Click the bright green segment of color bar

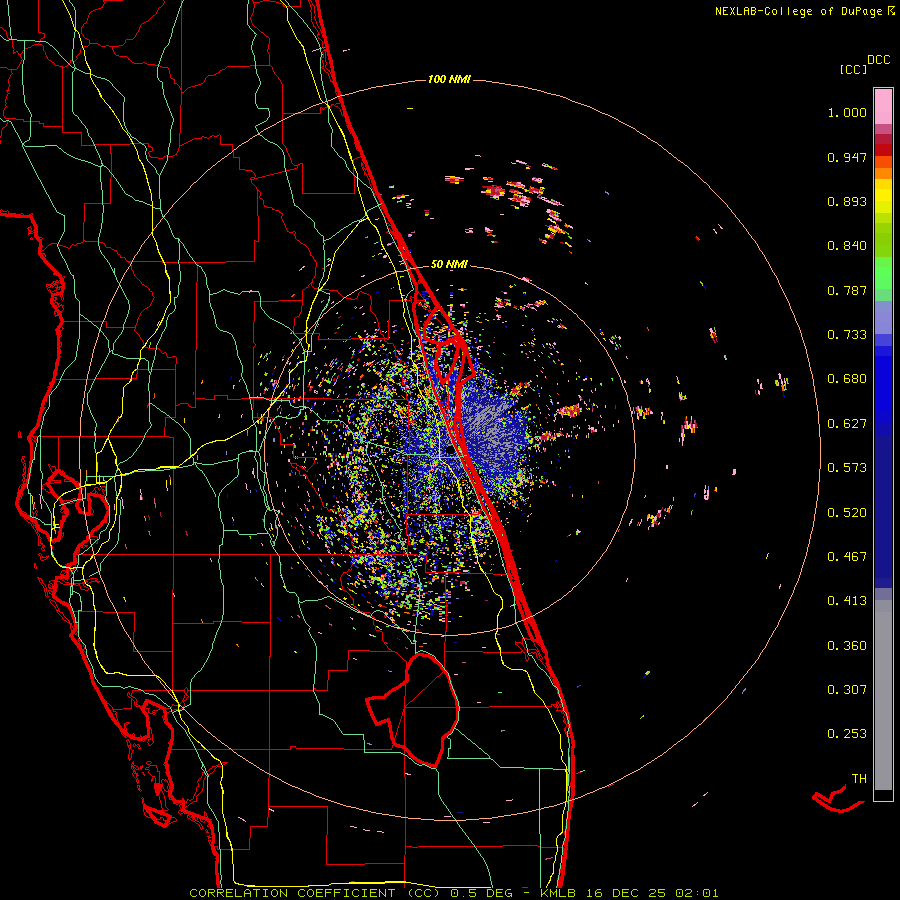[883, 273]
